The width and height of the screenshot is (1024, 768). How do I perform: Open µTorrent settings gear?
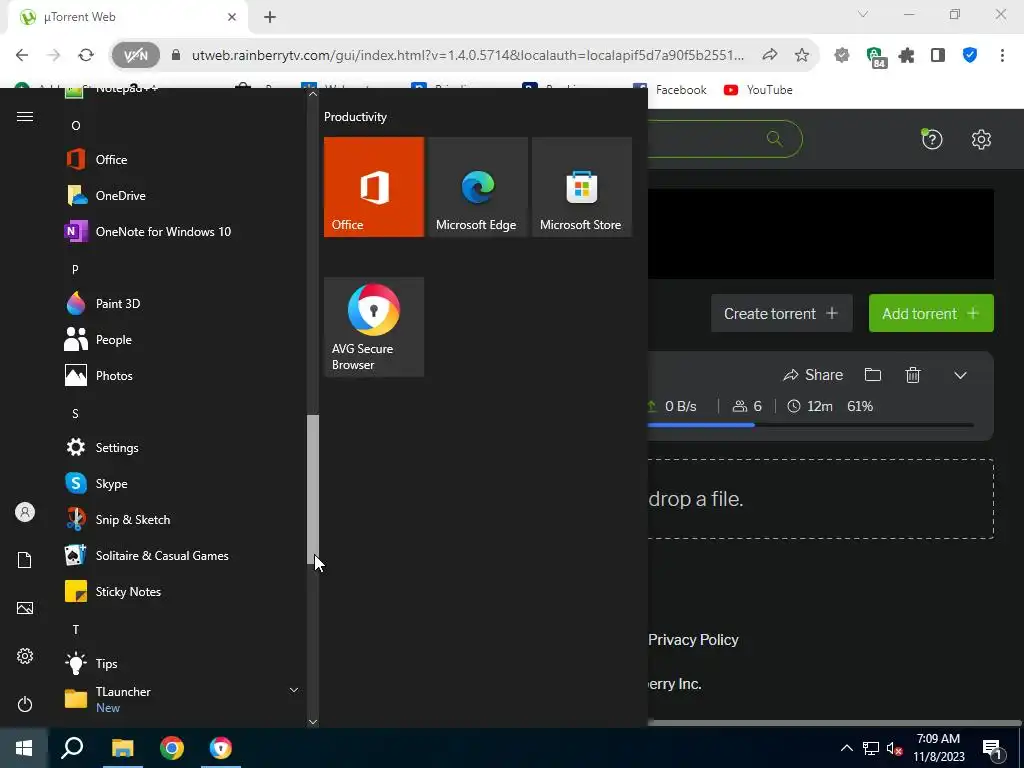pos(981,139)
